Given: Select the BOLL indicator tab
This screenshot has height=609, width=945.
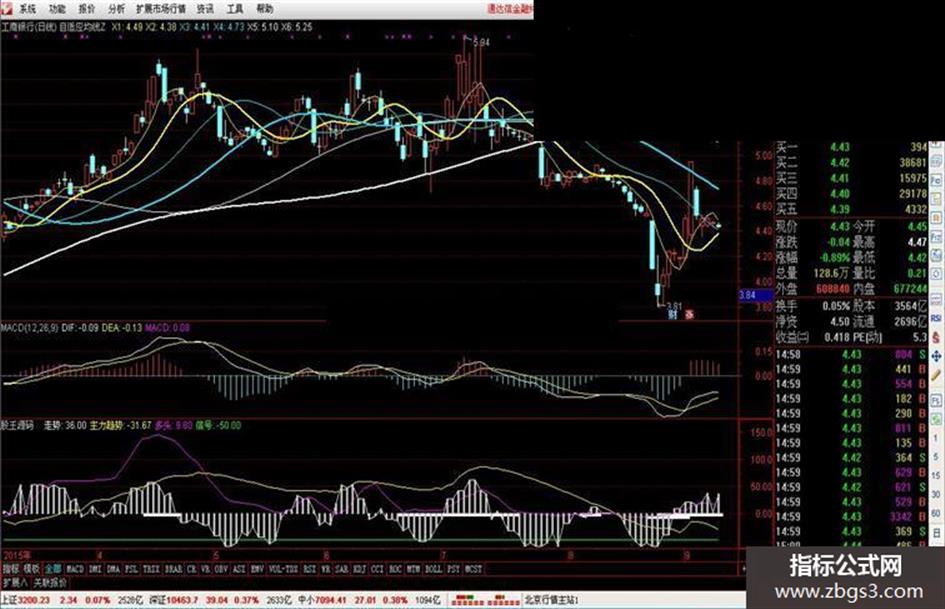Looking at the screenshot, I should [x=432, y=569].
